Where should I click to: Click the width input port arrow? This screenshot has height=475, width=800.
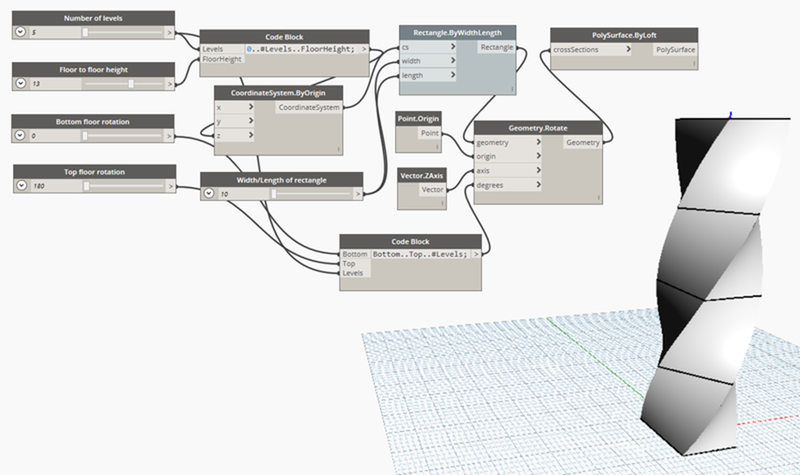[453, 60]
